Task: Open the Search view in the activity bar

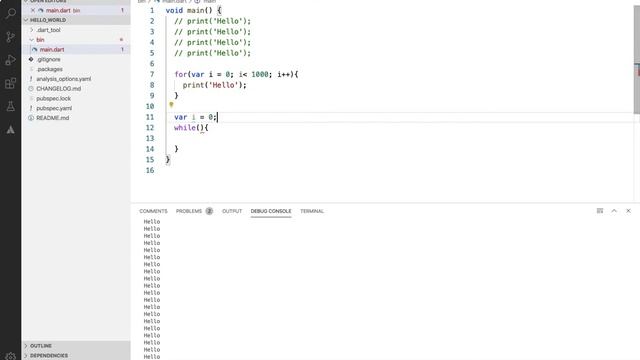Action: (11, 13)
